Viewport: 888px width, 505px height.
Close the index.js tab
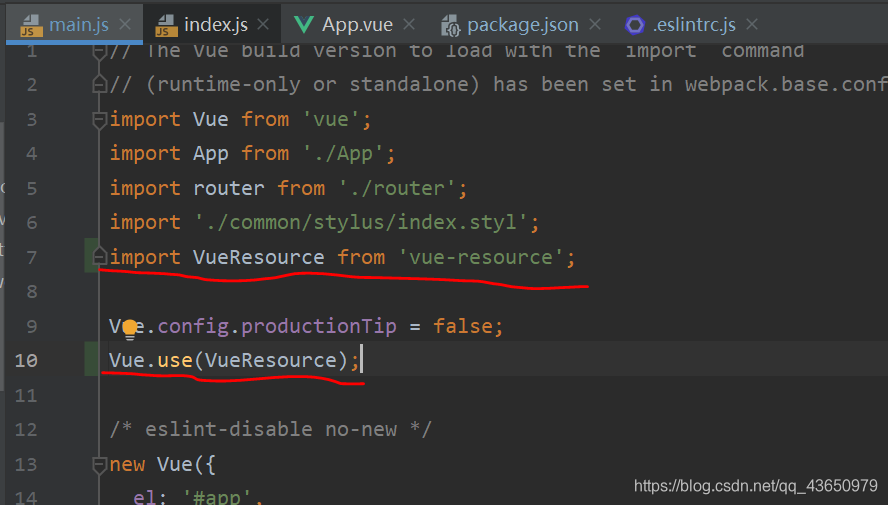(x=263, y=24)
